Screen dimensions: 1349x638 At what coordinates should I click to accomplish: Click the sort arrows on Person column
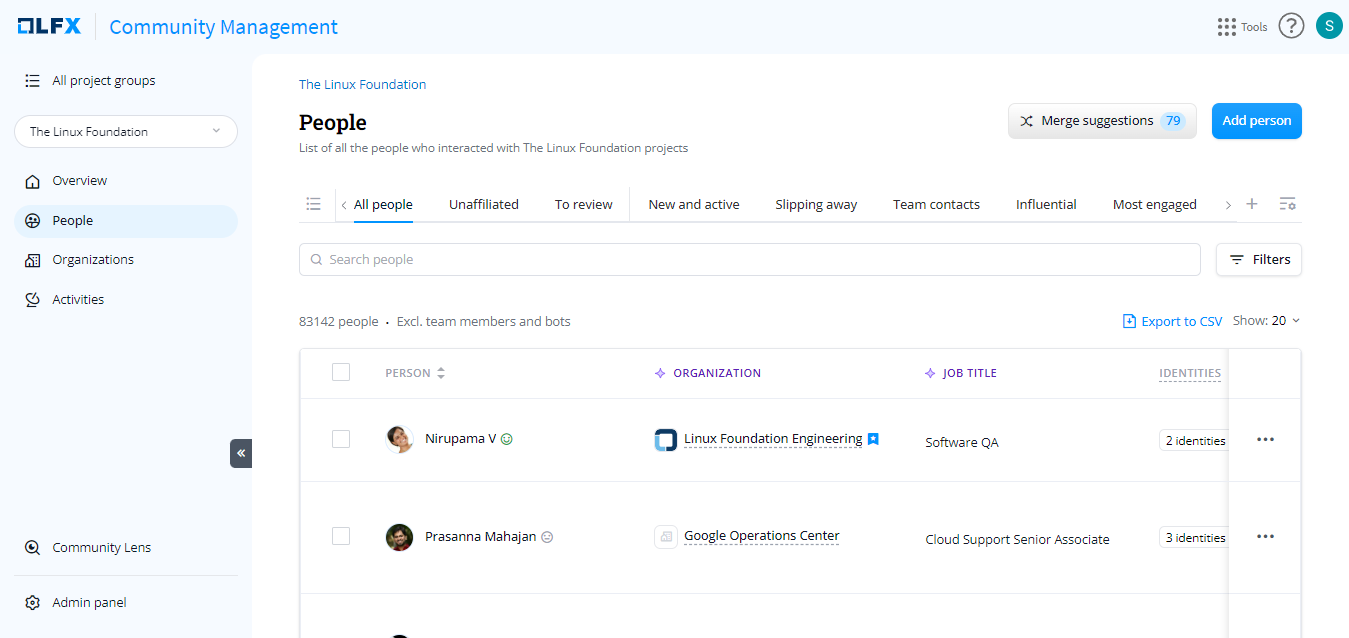pyautogui.click(x=441, y=373)
